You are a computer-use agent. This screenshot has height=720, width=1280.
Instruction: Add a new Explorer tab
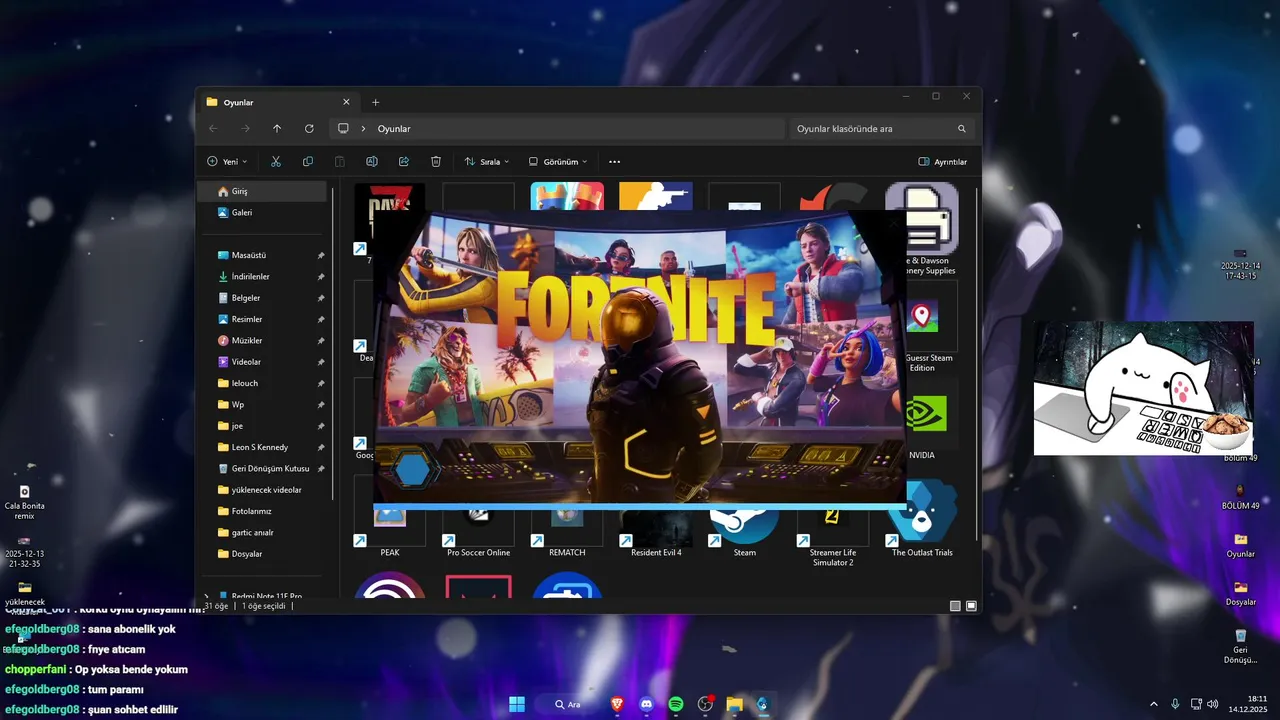point(376,102)
